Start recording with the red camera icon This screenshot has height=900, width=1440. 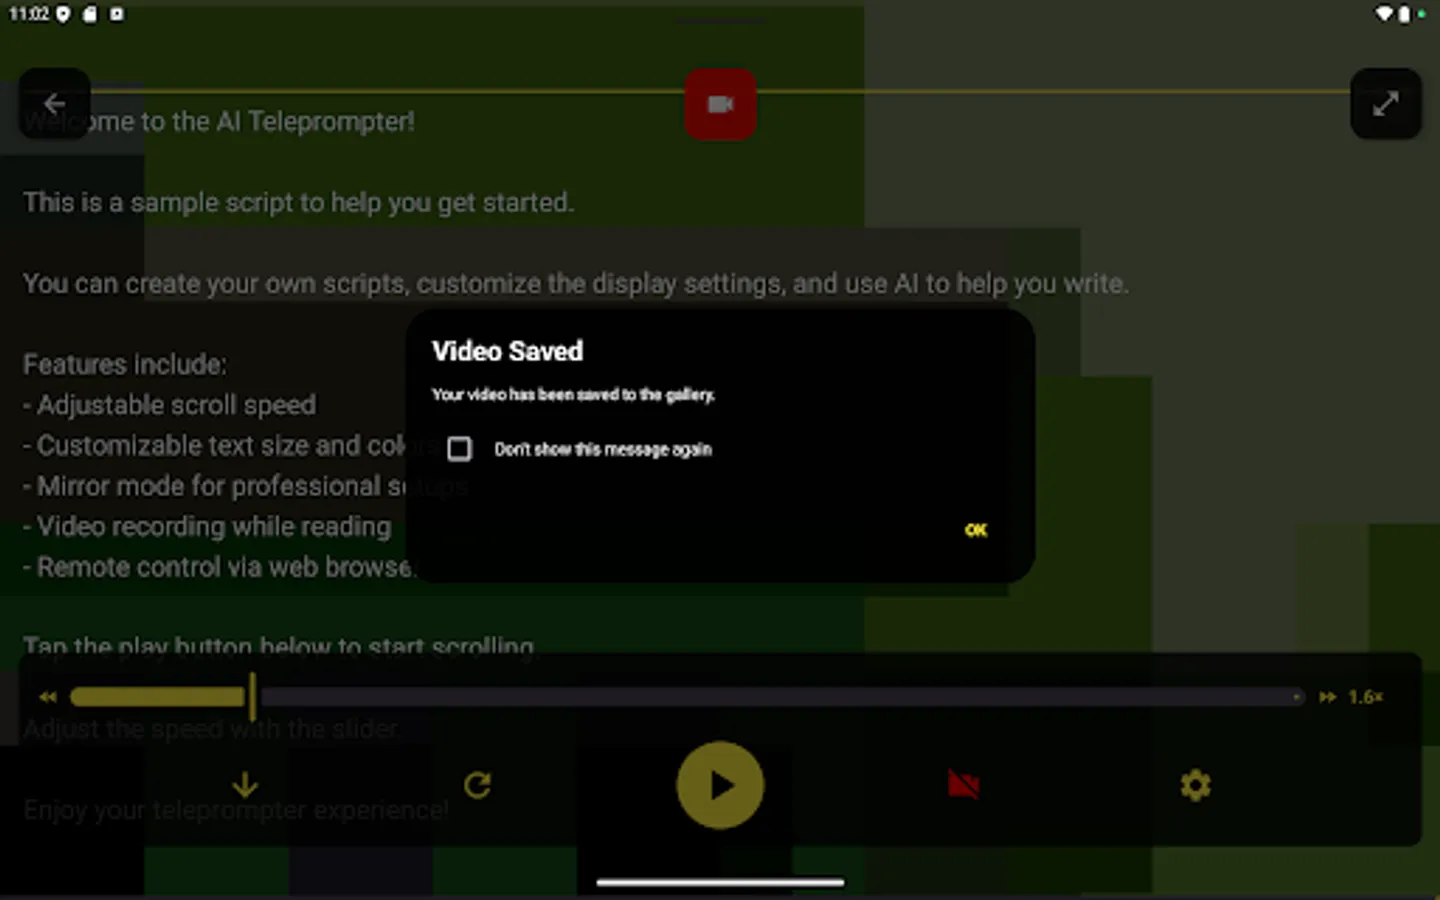click(x=720, y=104)
